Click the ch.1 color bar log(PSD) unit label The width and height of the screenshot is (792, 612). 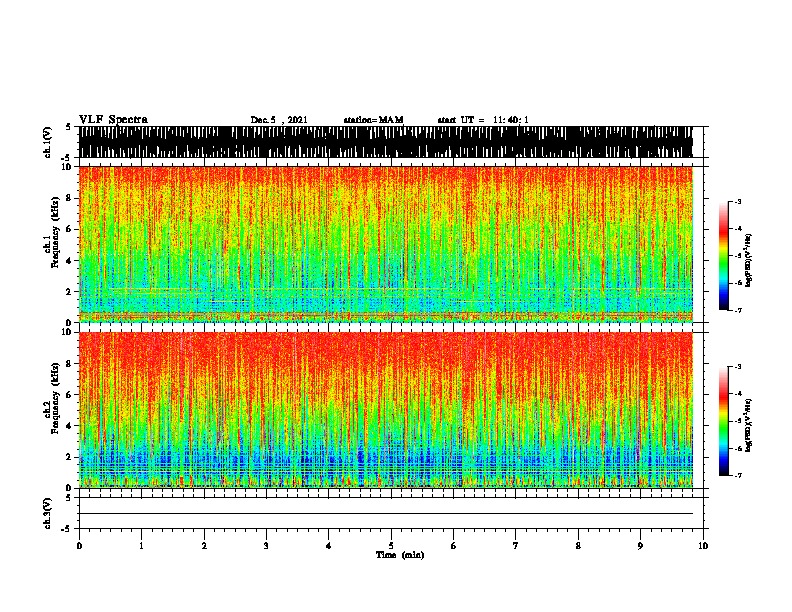pos(749,260)
